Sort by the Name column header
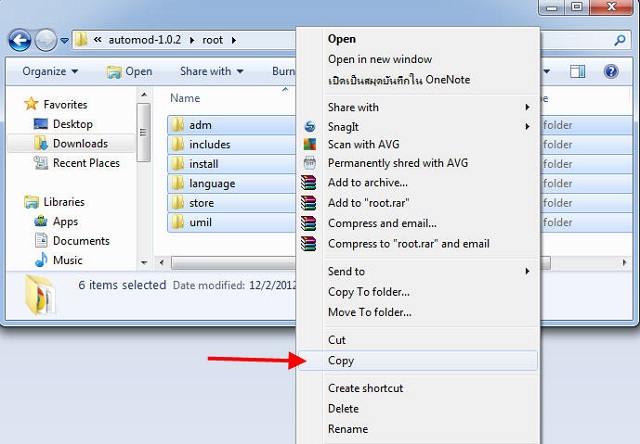This screenshot has width=640, height=444. pos(185,98)
